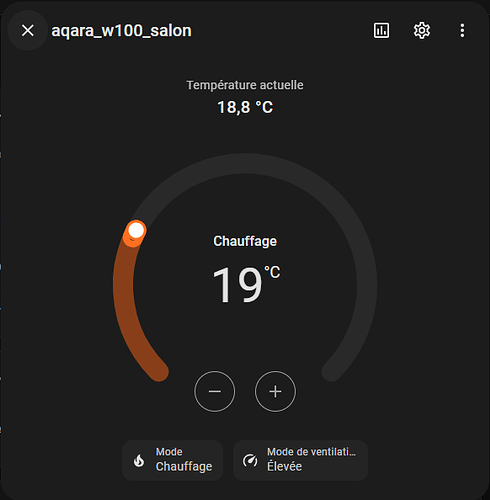Open settings via the gear icon

point(422,31)
